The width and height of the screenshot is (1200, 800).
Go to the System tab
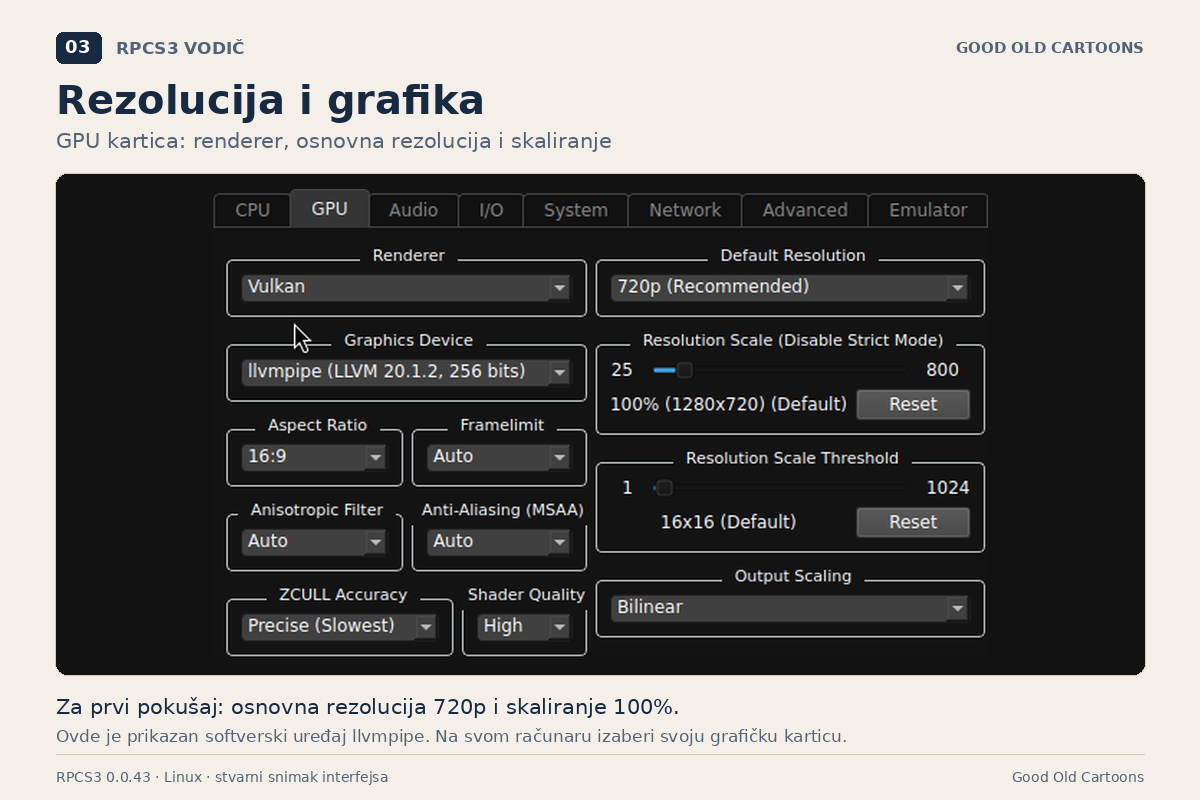[576, 210]
